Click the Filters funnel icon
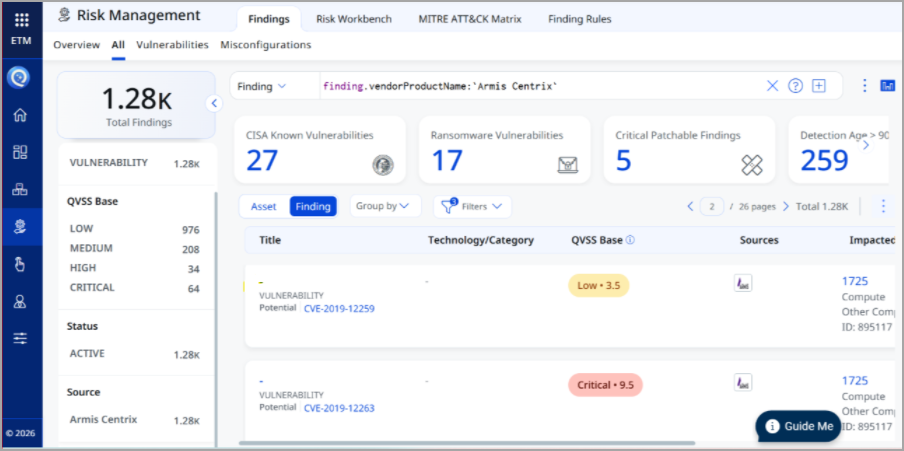This screenshot has width=904, height=451. [x=449, y=206]
